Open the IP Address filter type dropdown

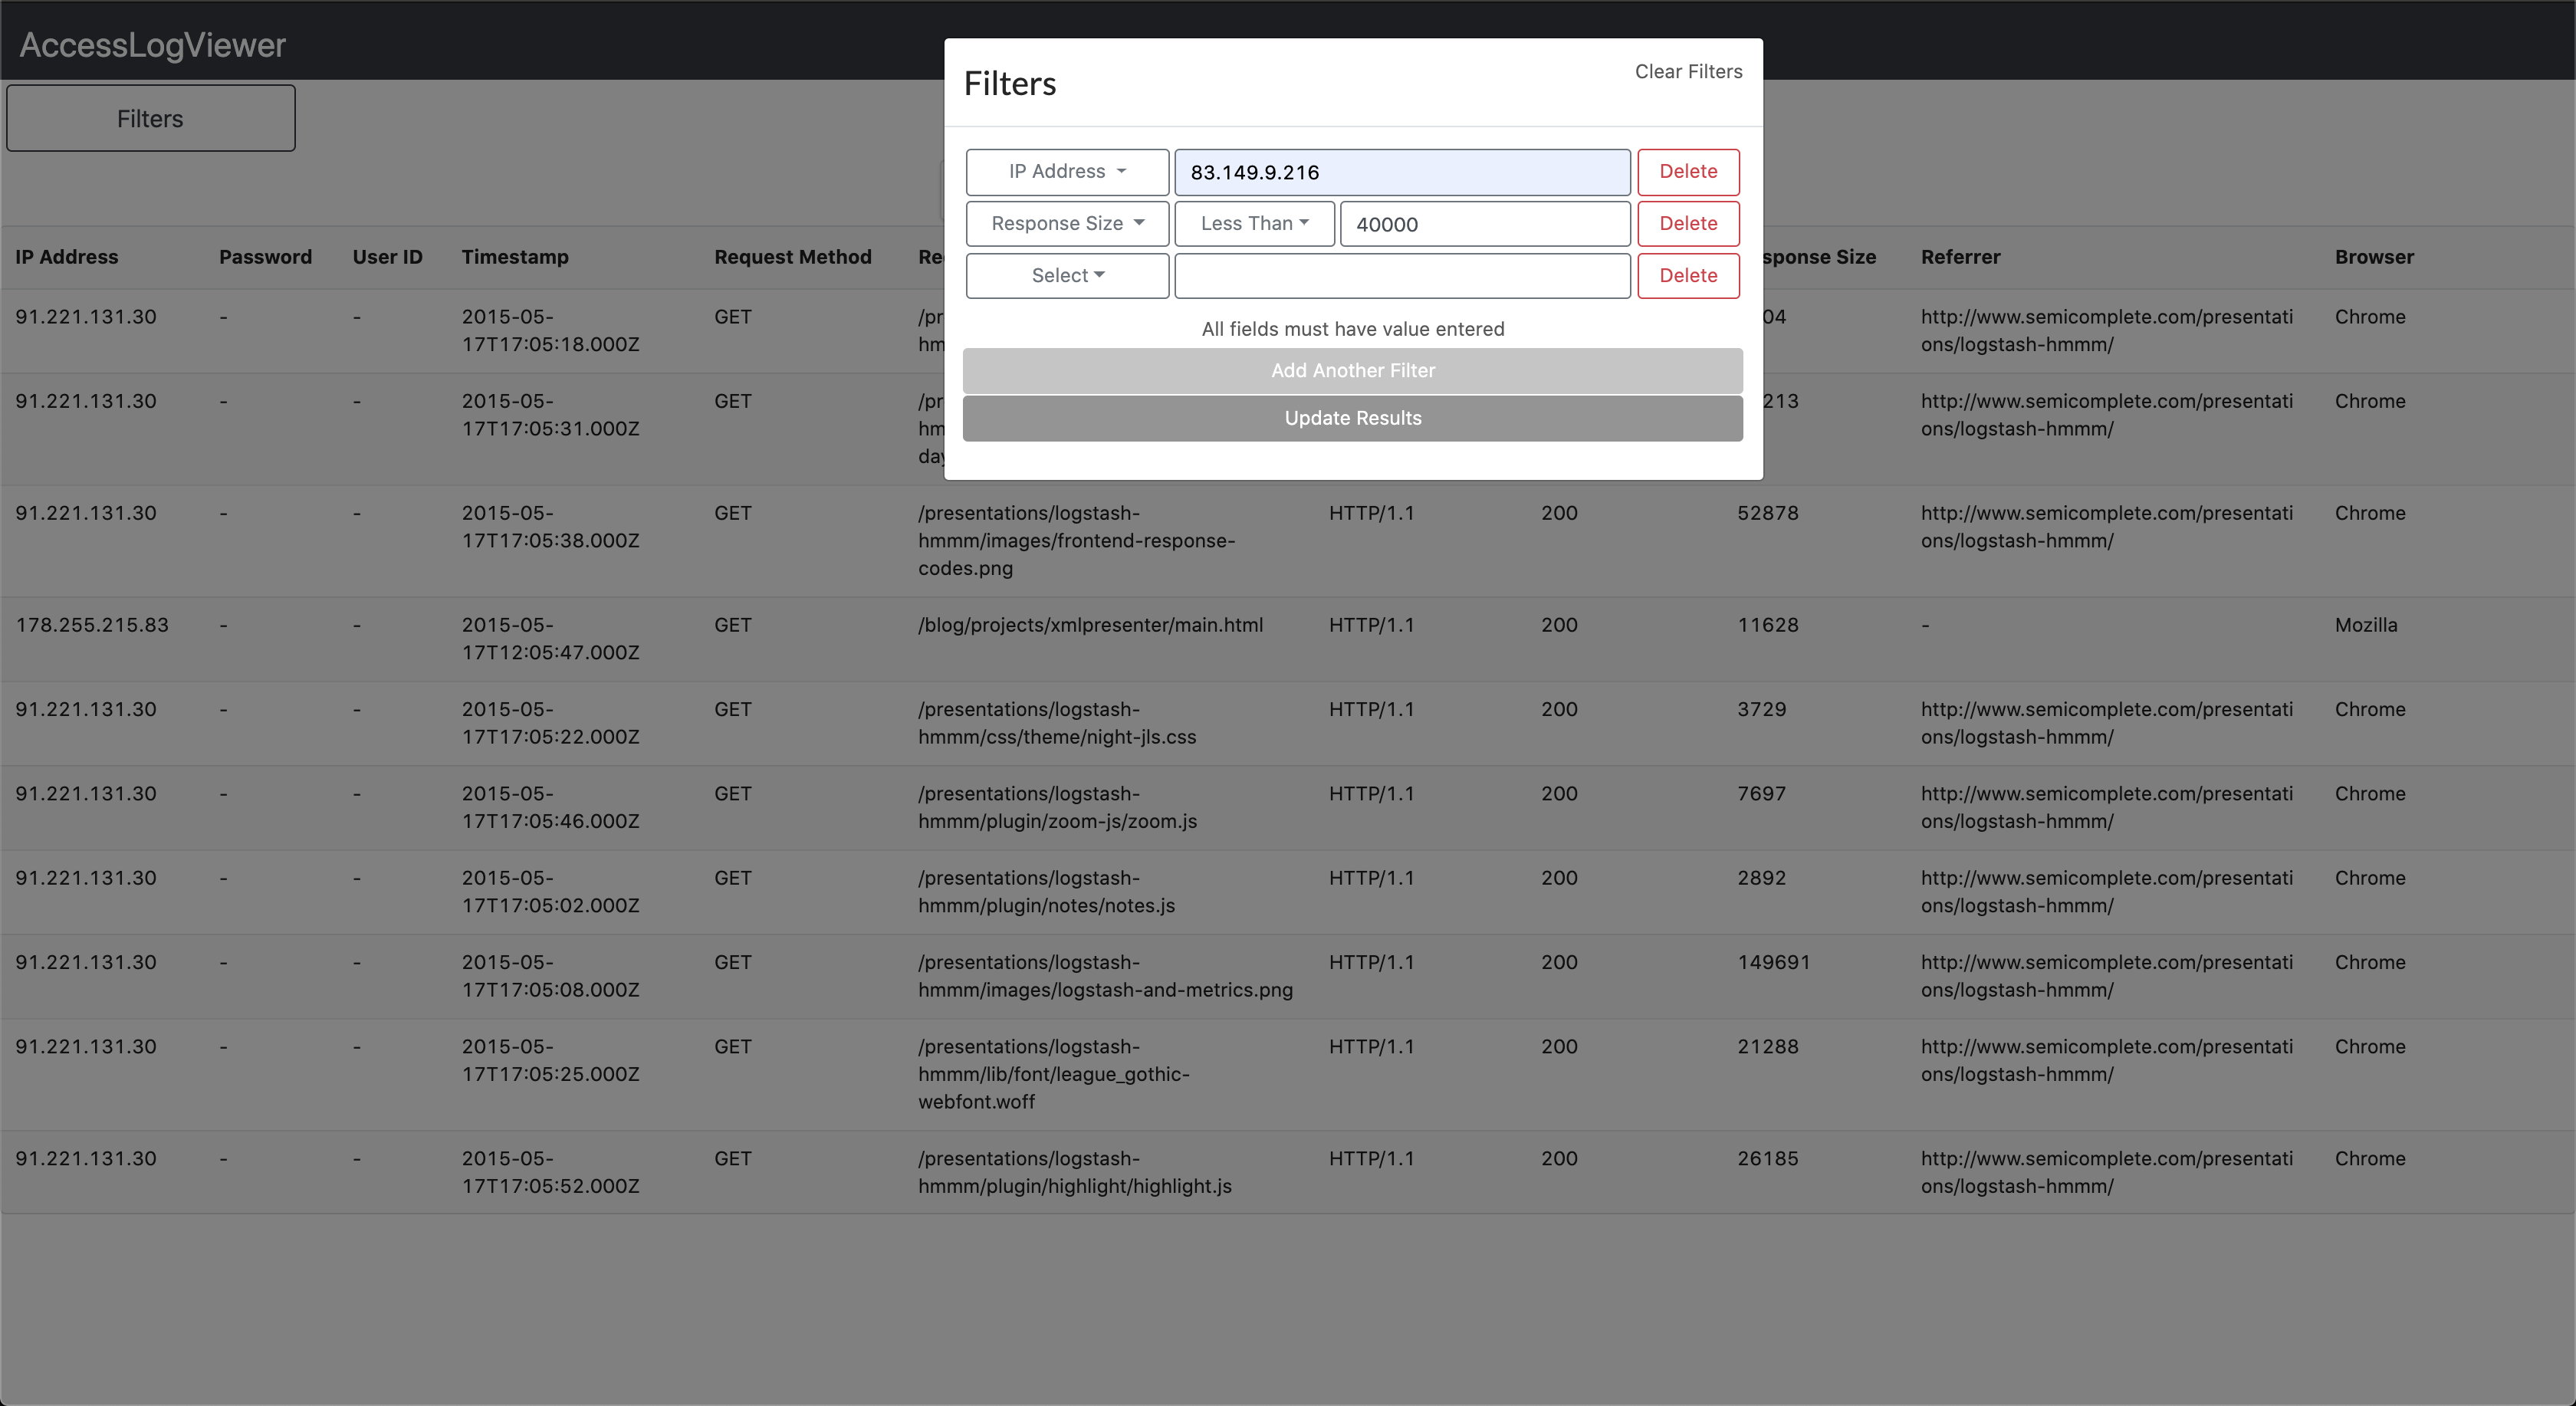(1066, 171)
